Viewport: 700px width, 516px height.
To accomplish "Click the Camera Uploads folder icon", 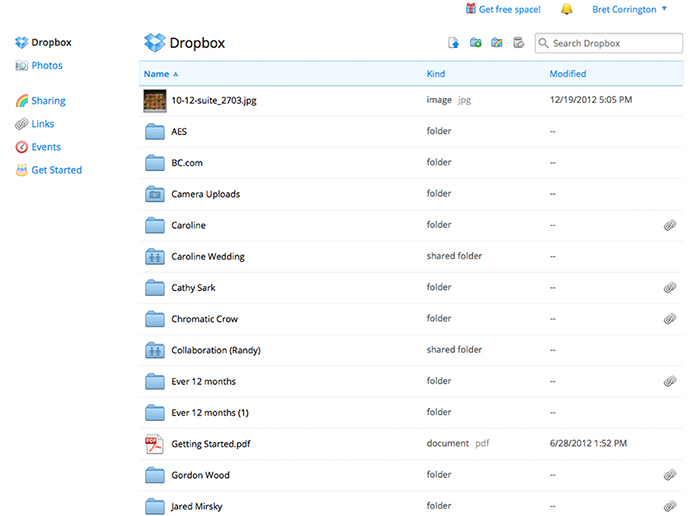I will tap(154, 194).
